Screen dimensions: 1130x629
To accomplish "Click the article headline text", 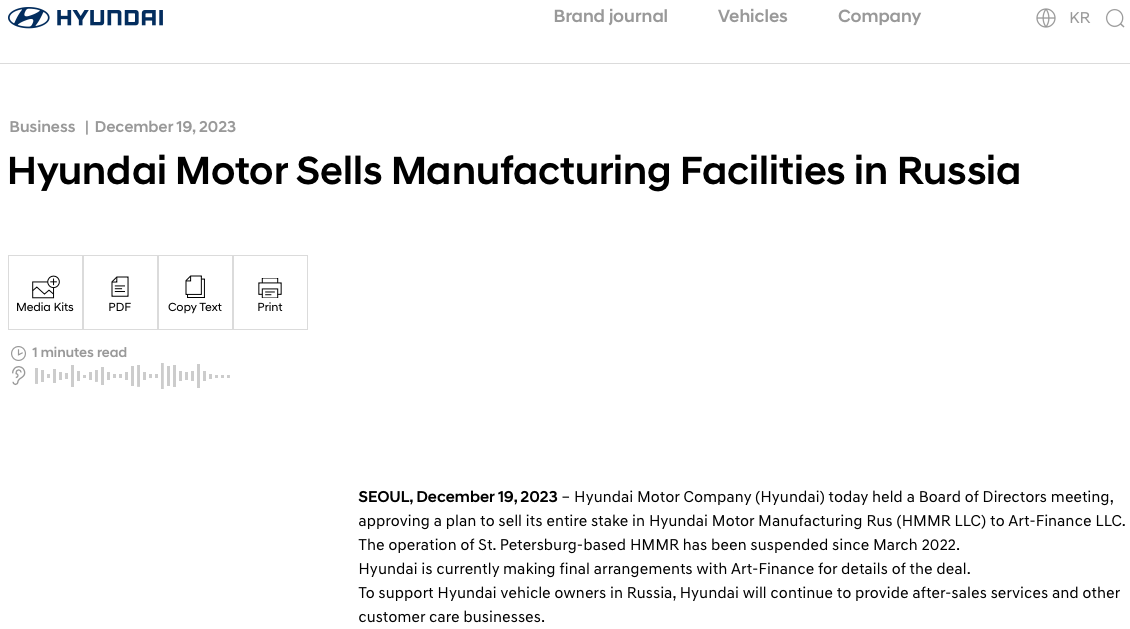I will click(x=513, y=171).
